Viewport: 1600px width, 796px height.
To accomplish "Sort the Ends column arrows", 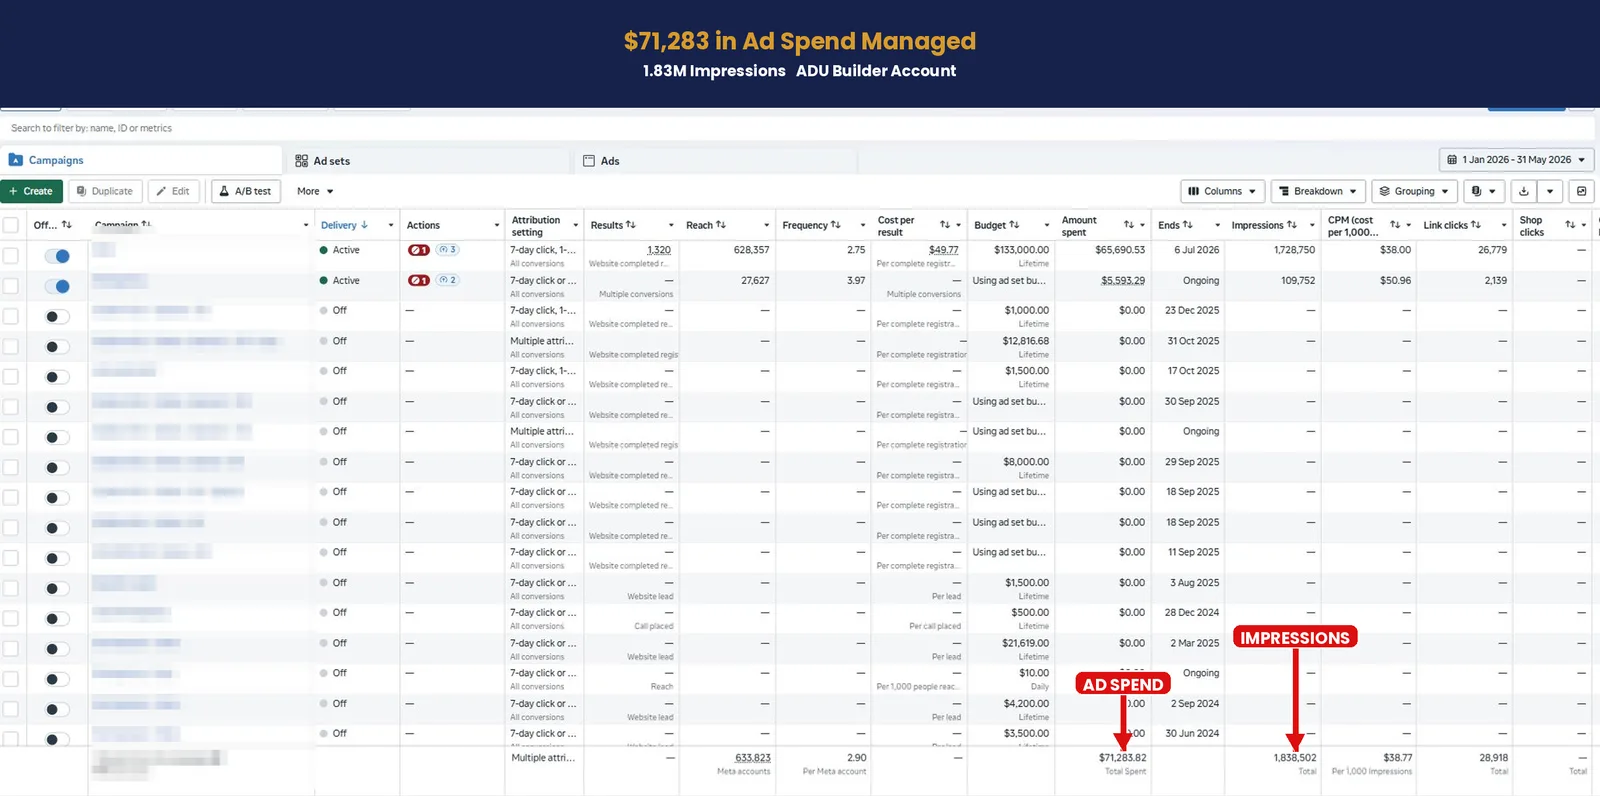I will click(1188, 225).
